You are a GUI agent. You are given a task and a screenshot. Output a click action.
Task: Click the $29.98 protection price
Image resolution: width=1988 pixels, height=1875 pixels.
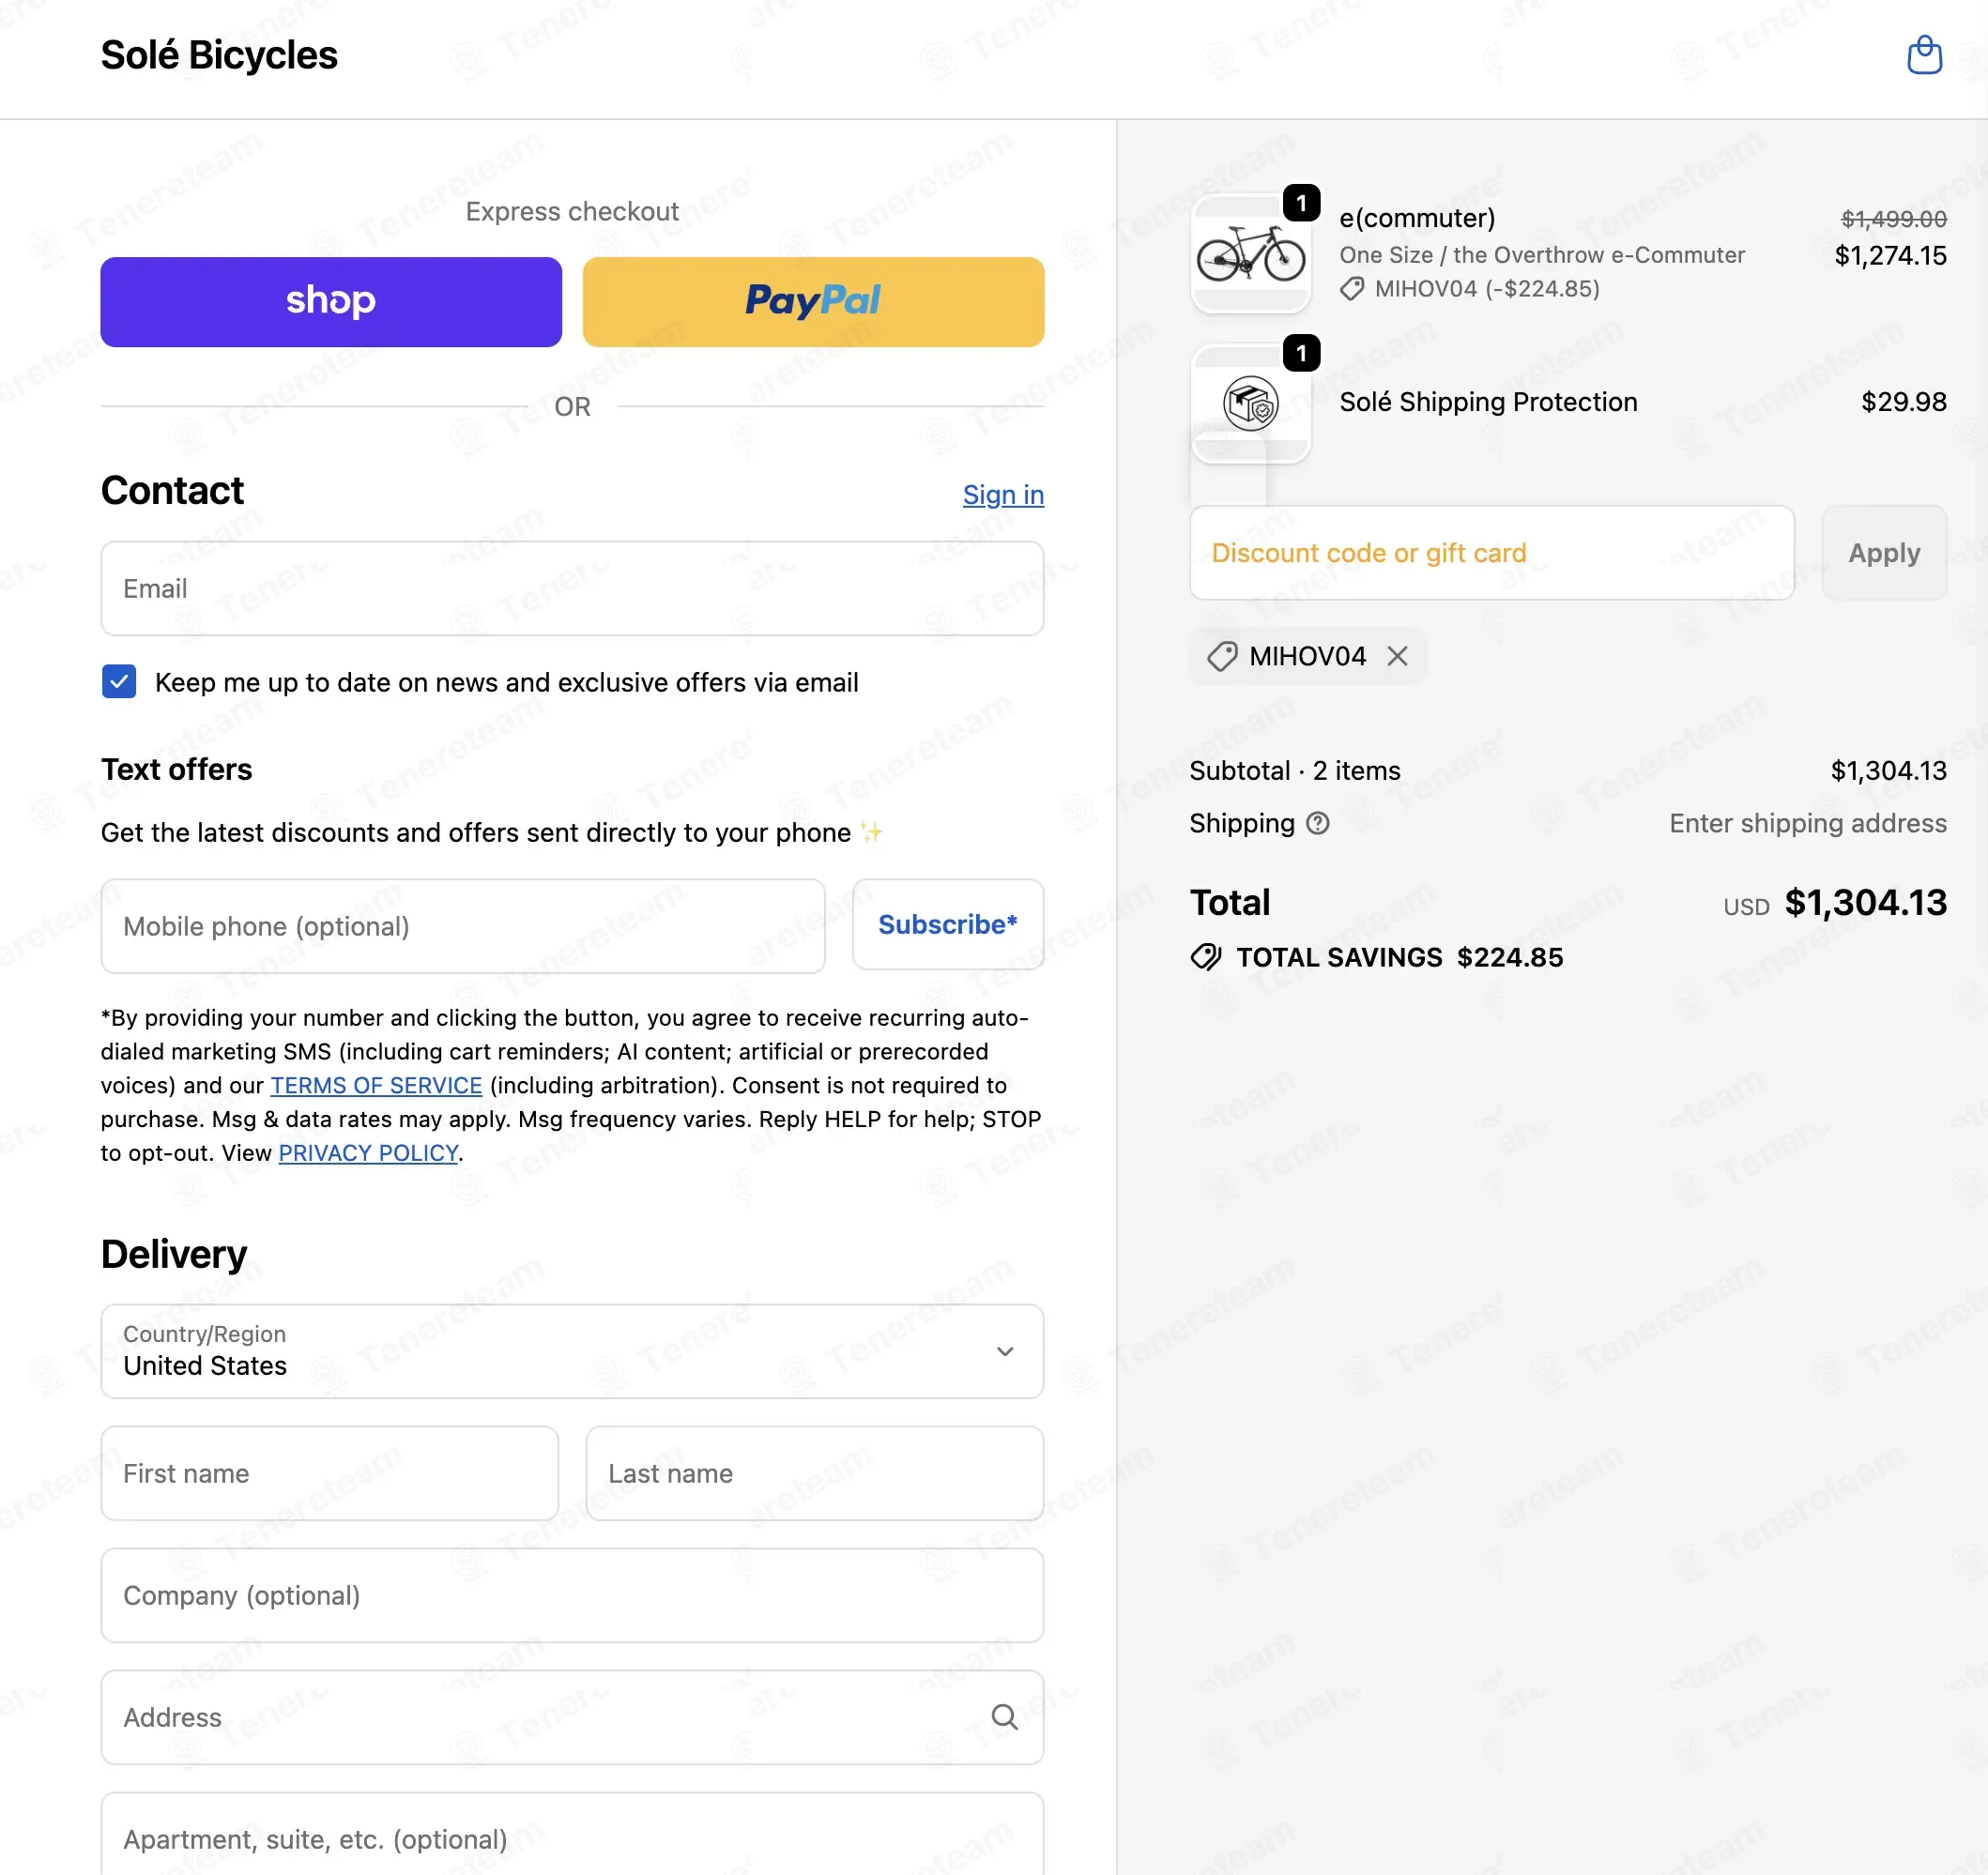[1904, 402]
